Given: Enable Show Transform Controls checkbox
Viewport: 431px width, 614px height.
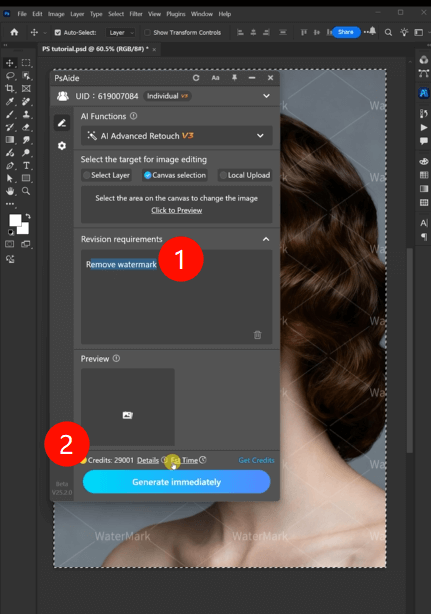Looking at the screenshot, I should tap(147, 33).
